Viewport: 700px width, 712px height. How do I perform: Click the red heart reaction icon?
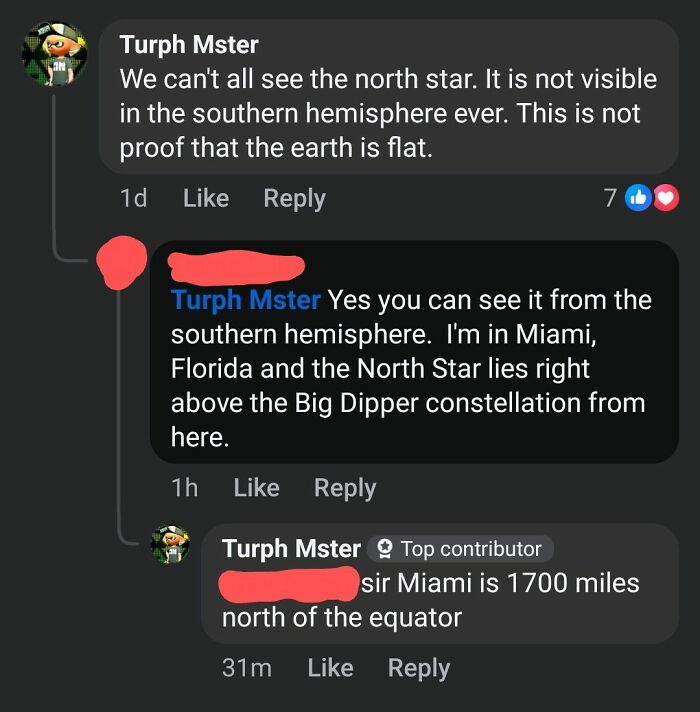tap(664, 199)
